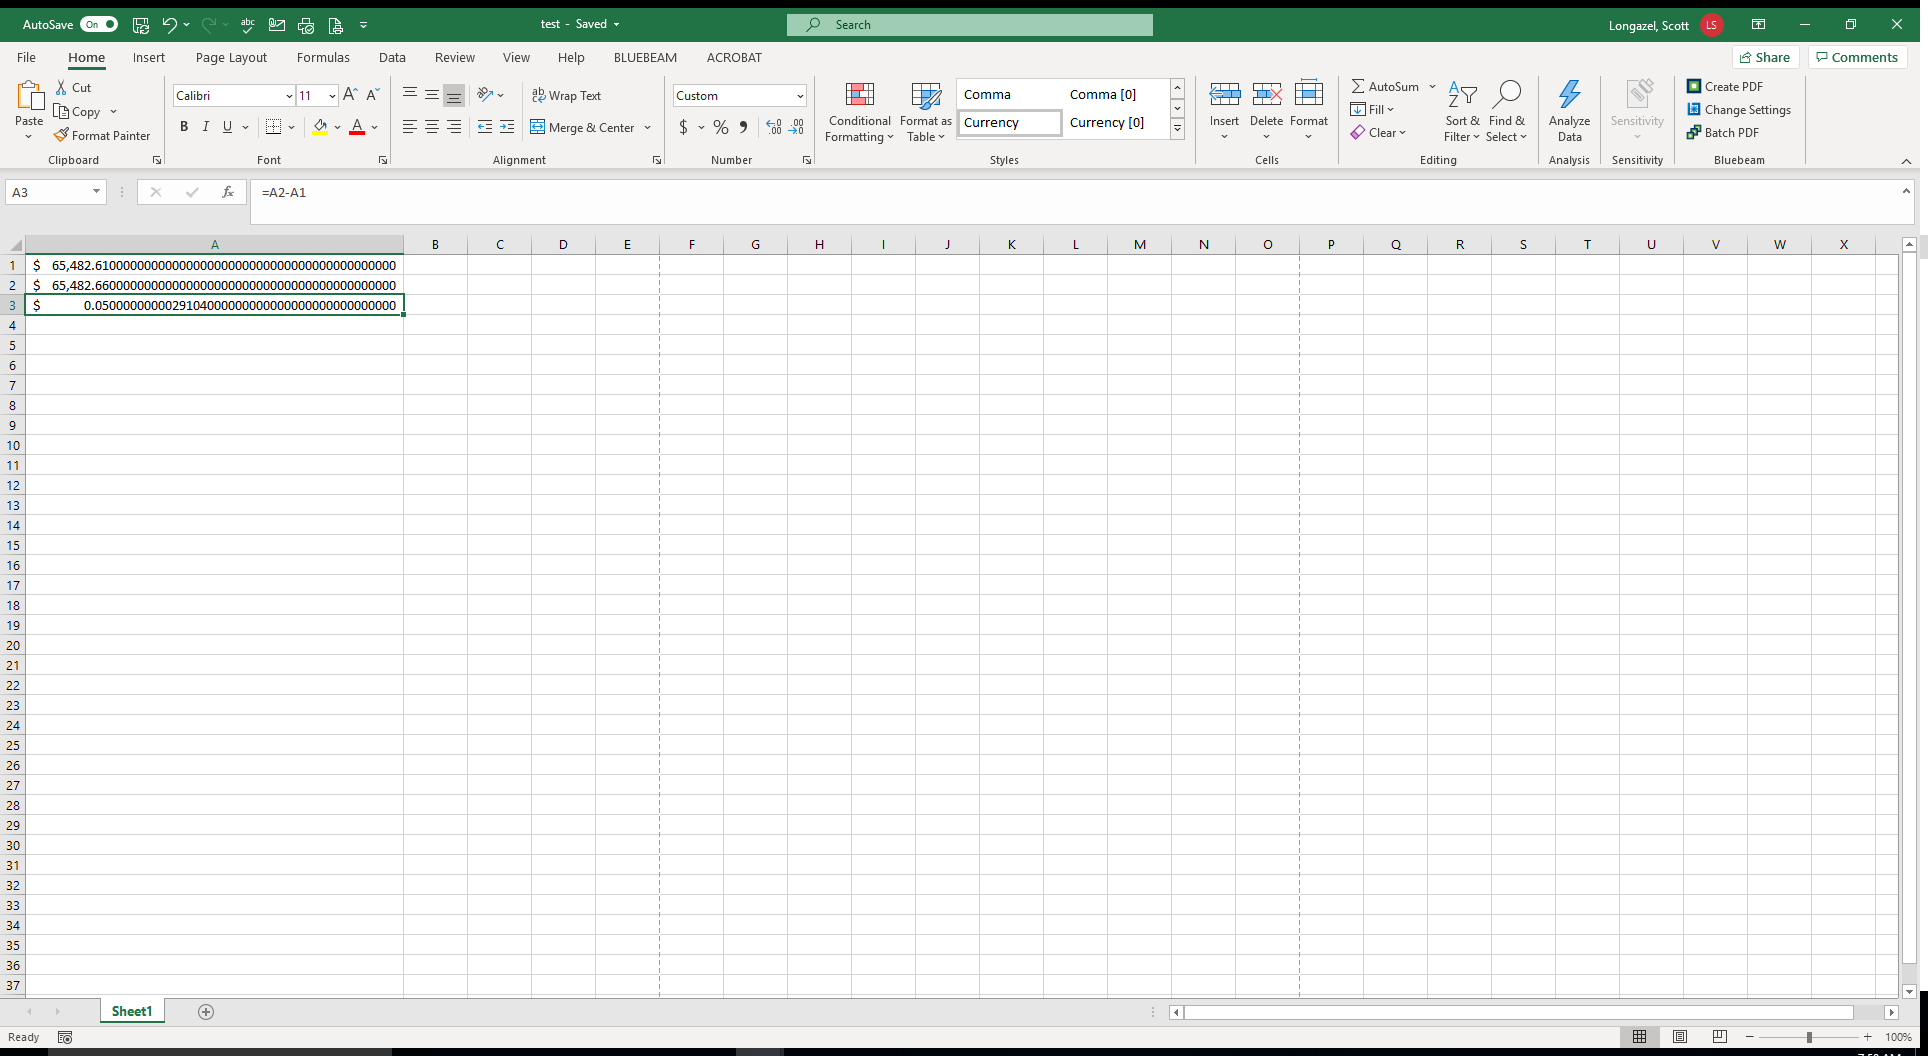Image resolution: width=1928 pixels, height=1056 pixels.
Task: Adjust the zoom slider
Action: coord(1810,1037)
